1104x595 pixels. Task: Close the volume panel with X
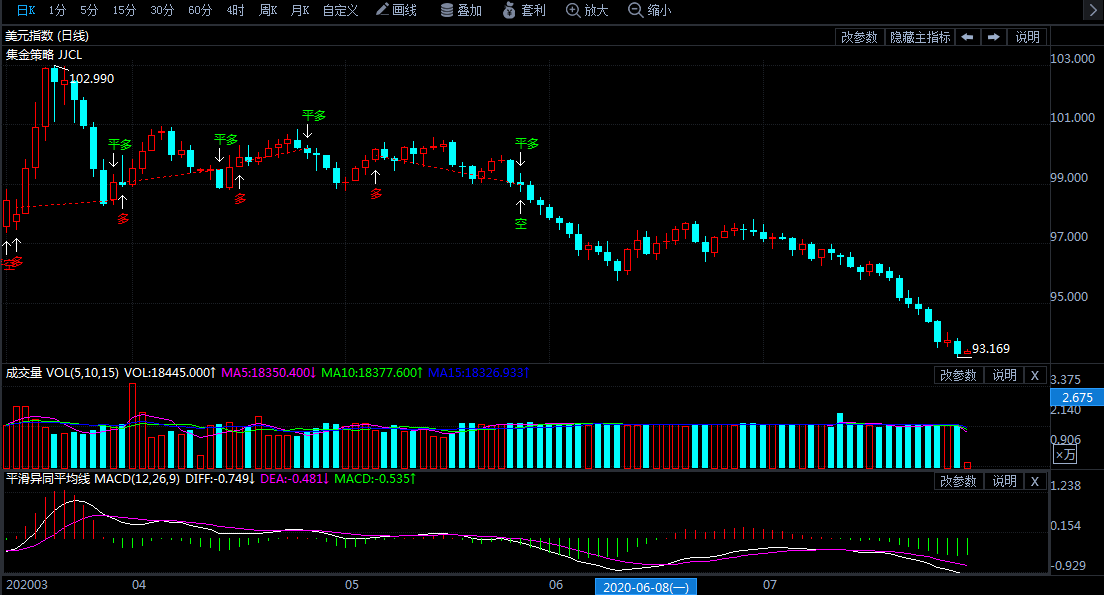click(x=1034, y=375)
